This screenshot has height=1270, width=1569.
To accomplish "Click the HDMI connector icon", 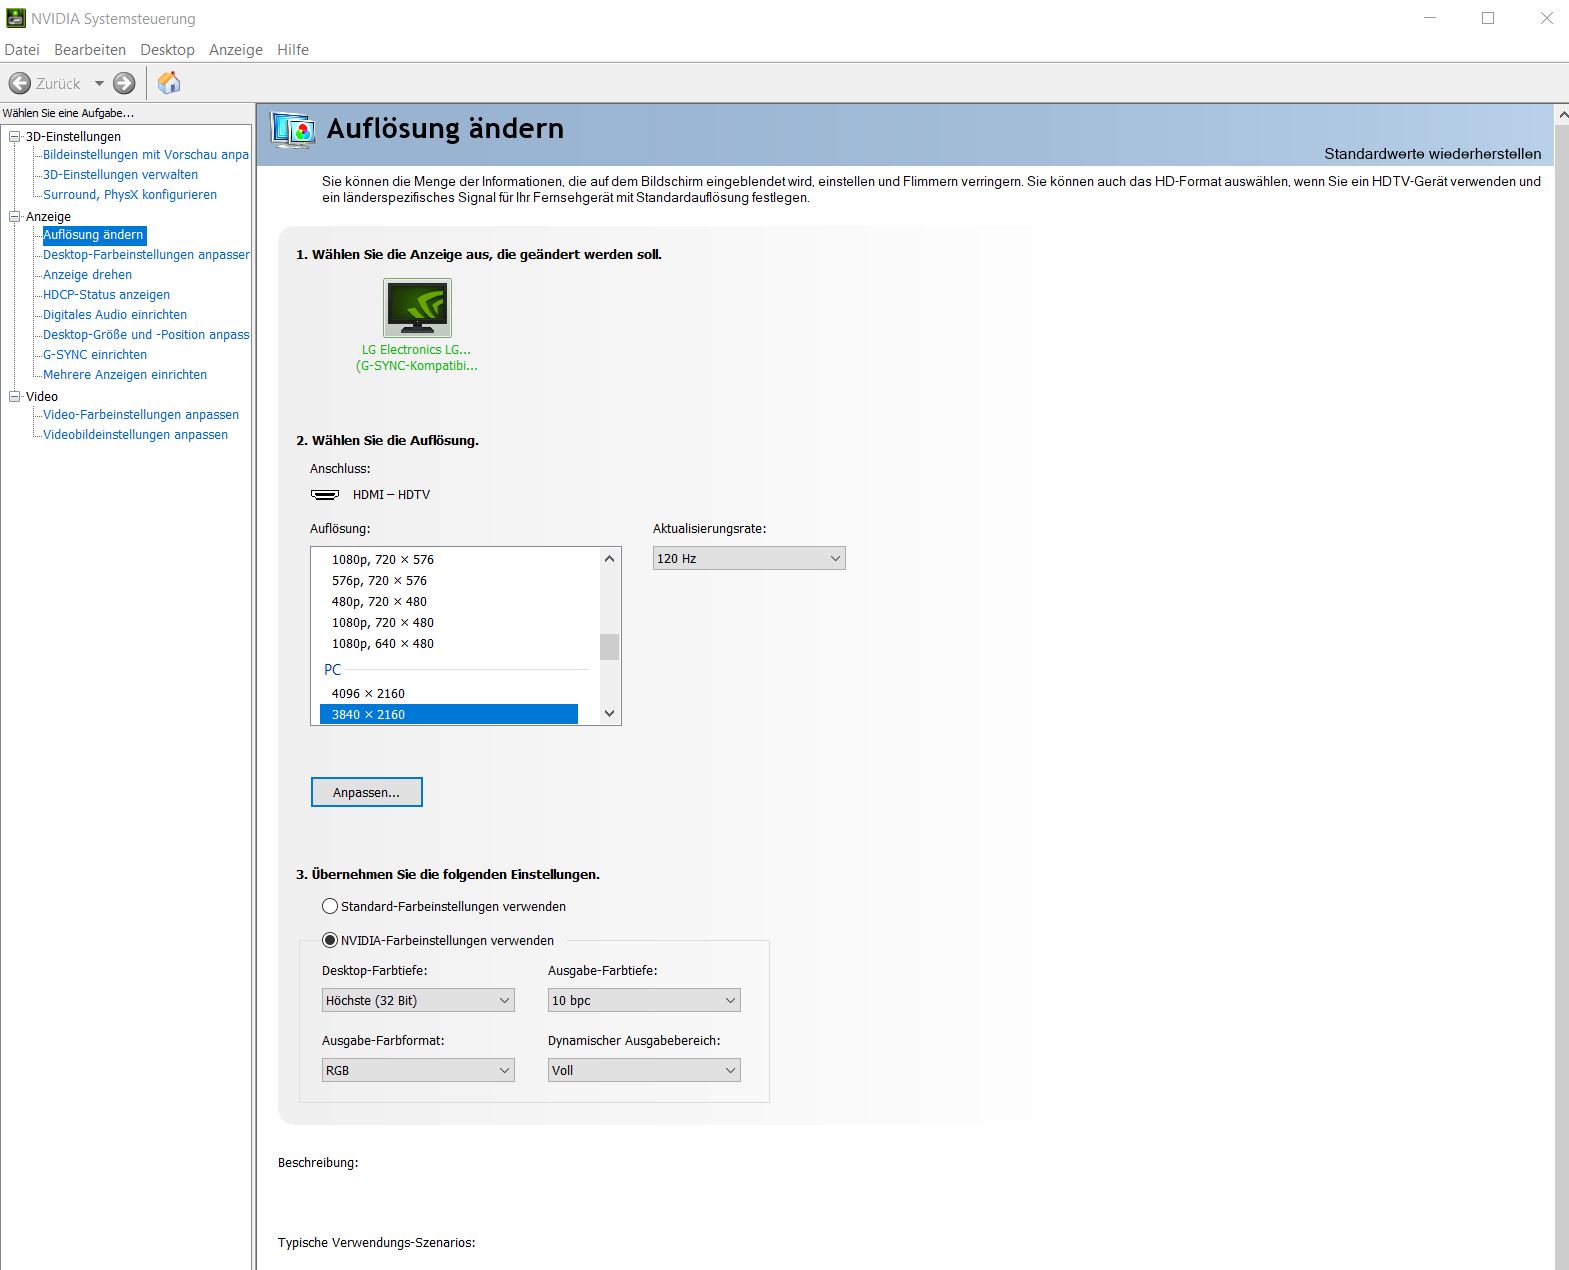I will 325,494.
